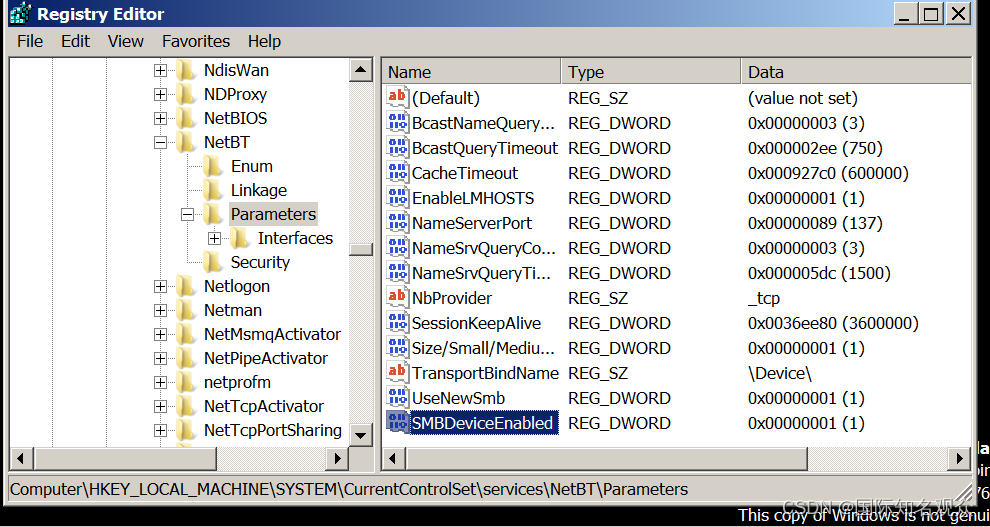The image size is (990, 527).
Task: Click the SessionKeepAlive DWORD icon
Action: (x=397, y=322)
